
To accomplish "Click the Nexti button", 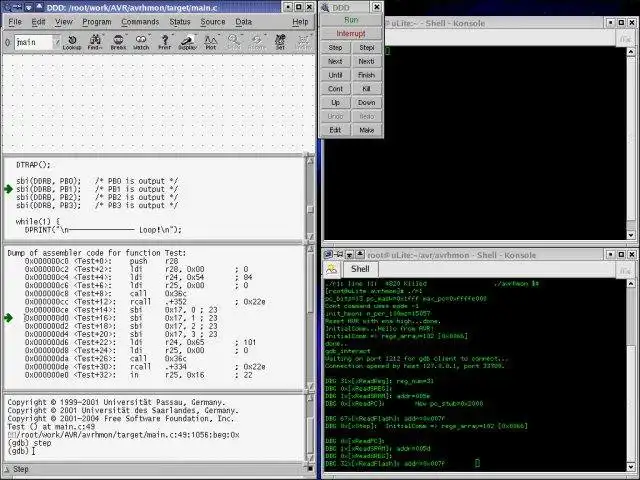I will click(x=367, y=61).
